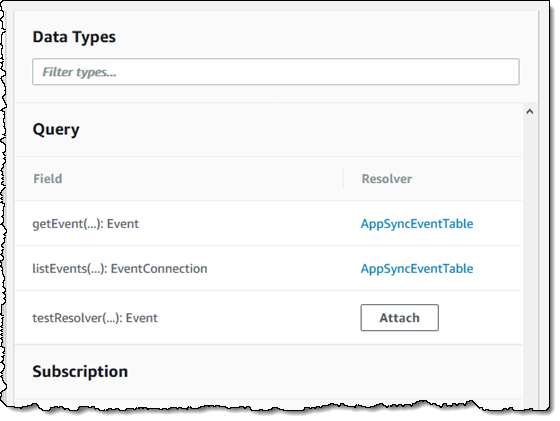
Task: Click the Query type heading
Action: (56, 130)
